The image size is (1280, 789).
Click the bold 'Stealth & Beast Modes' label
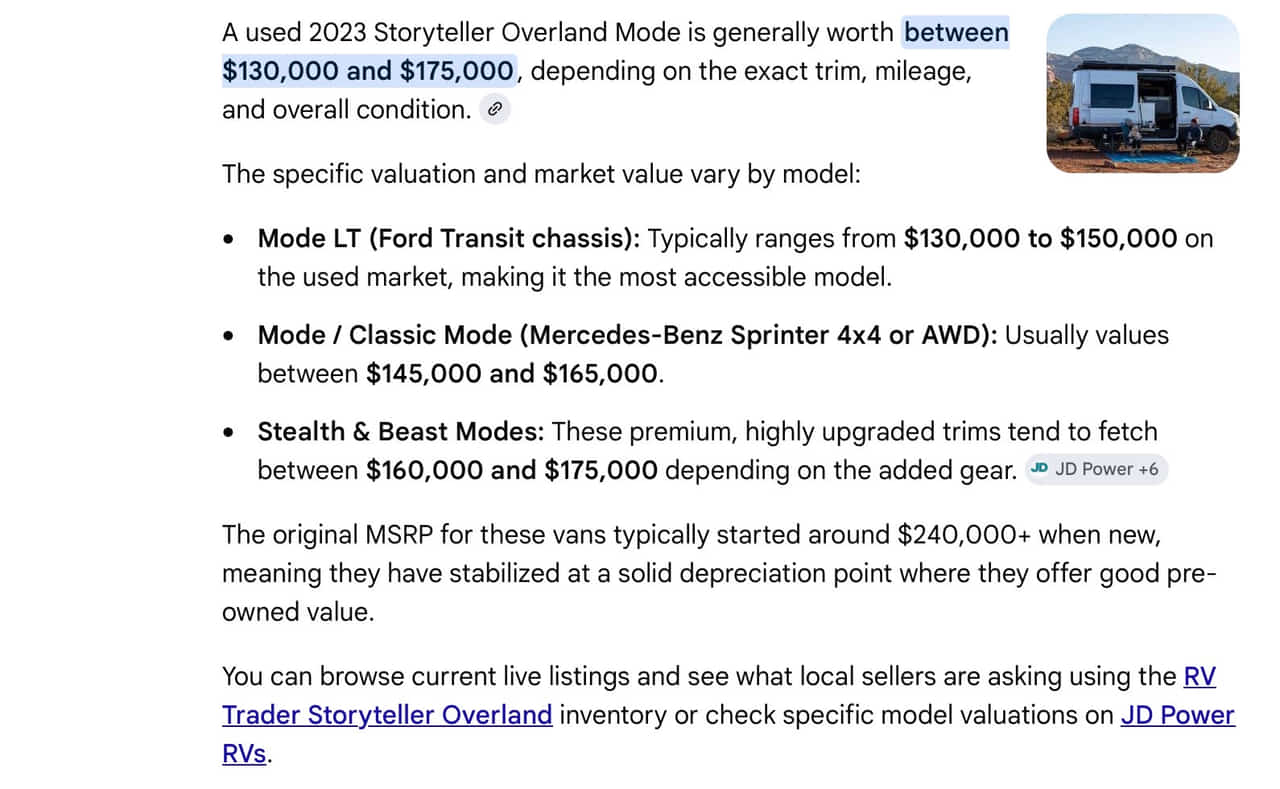pyautogui.click(x=401, y=432)
